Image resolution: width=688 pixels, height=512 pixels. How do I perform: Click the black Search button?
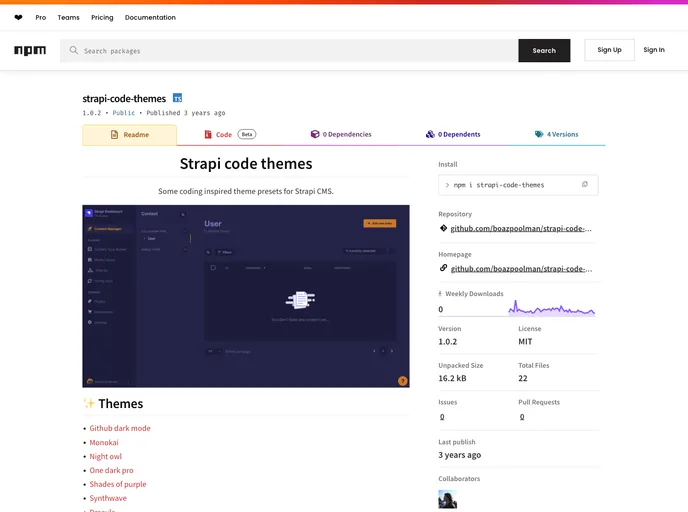point(544,50)
